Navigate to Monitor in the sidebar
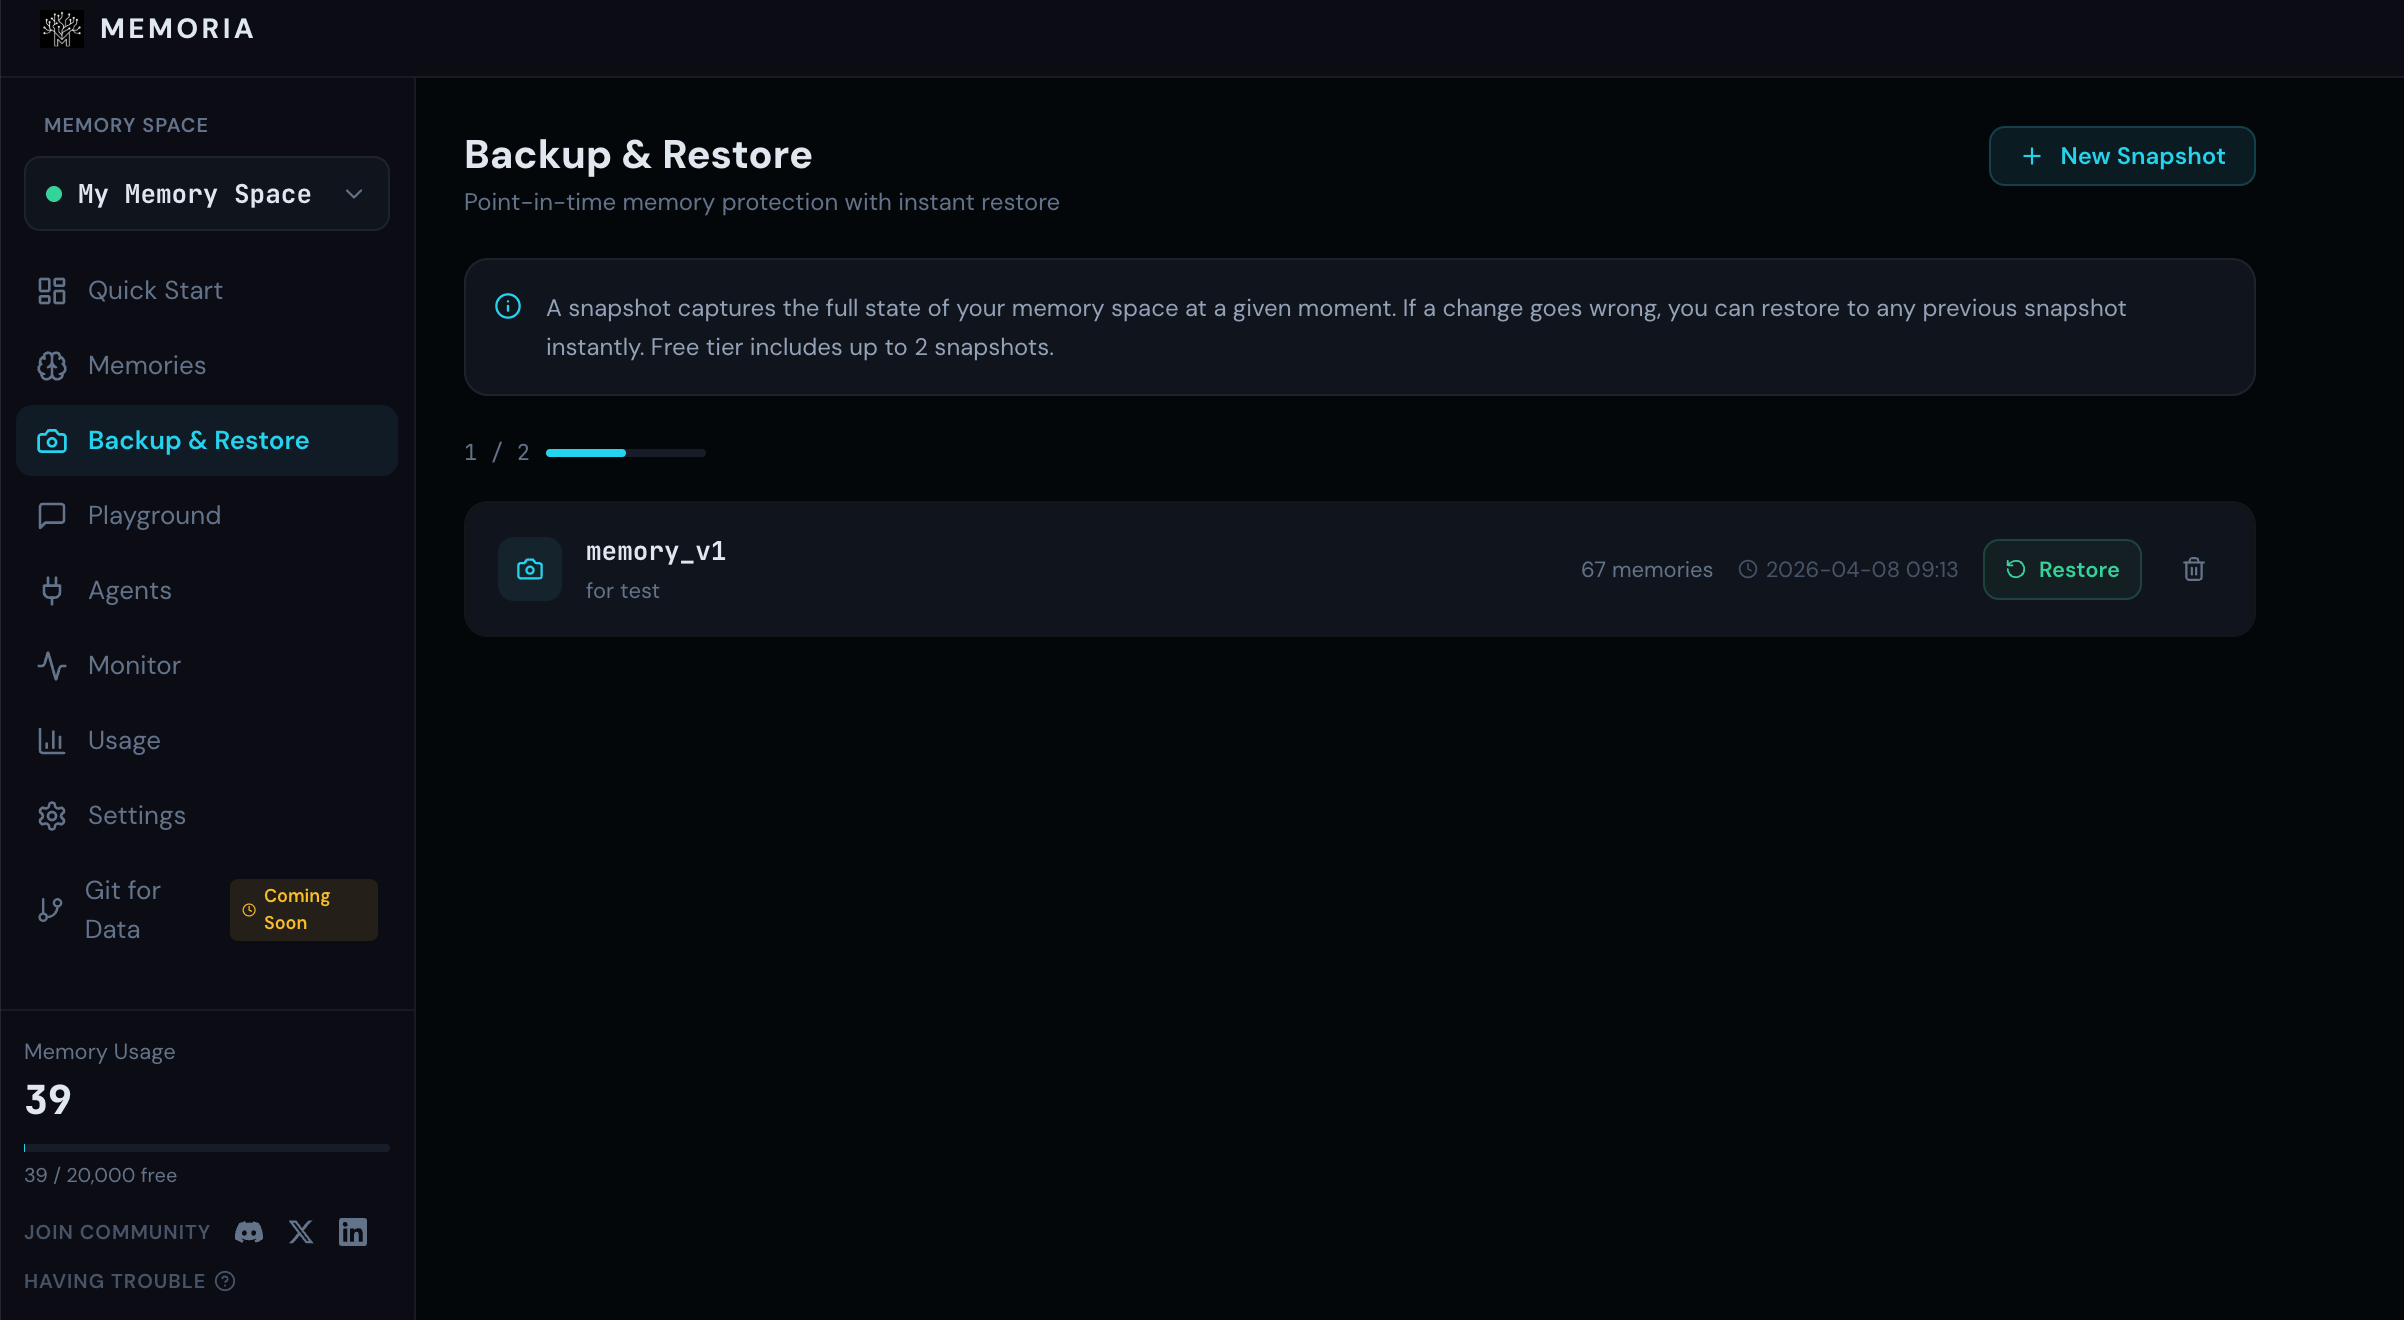 point(134,666)
